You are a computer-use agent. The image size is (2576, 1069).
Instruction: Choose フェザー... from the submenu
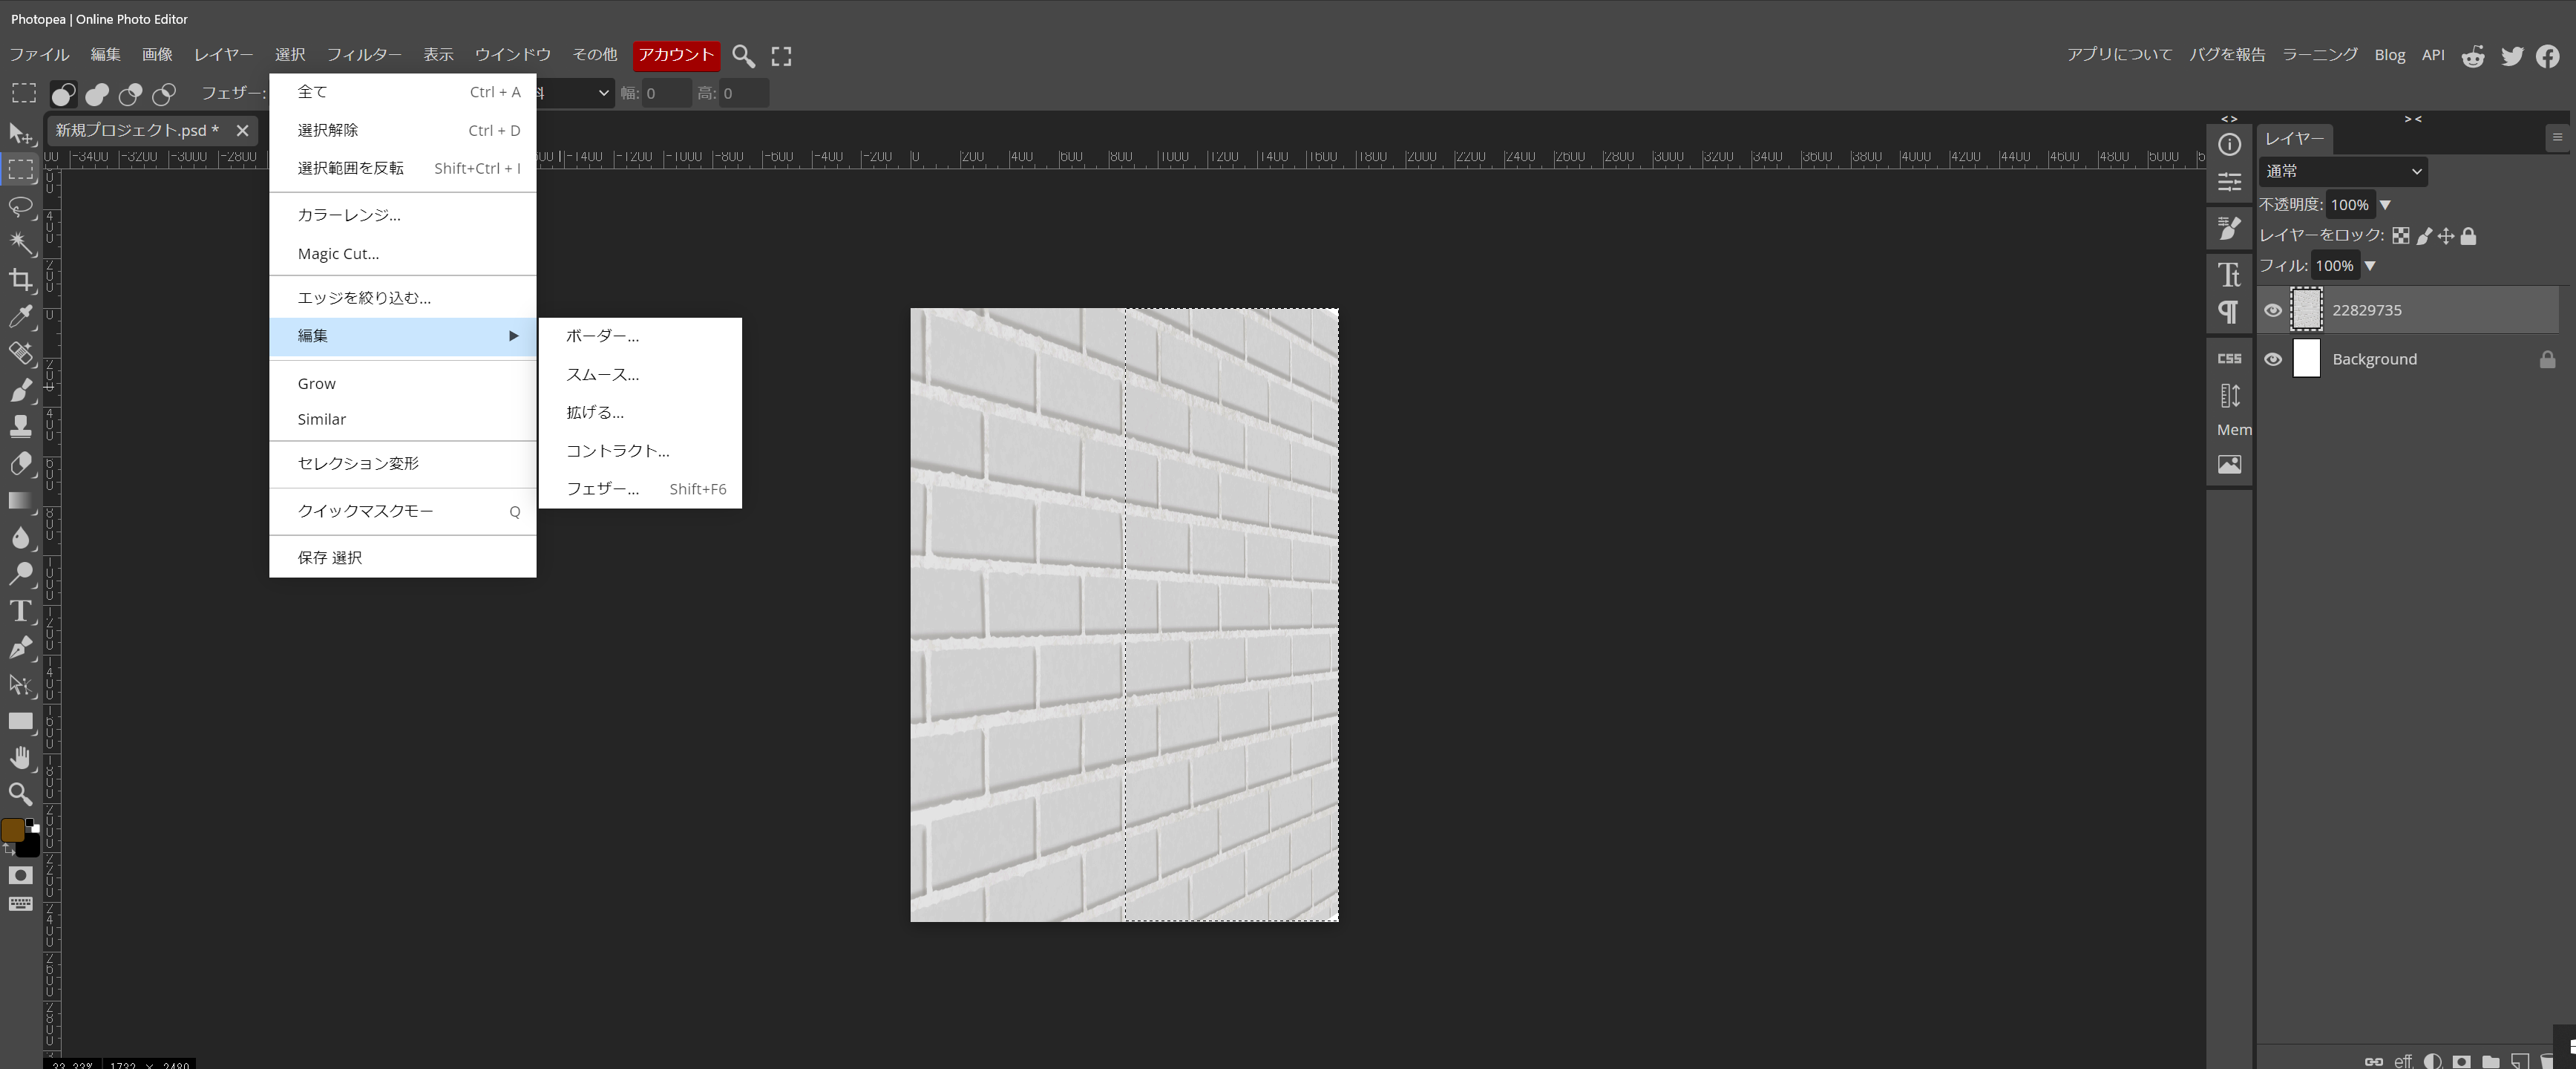pos(602,488)
